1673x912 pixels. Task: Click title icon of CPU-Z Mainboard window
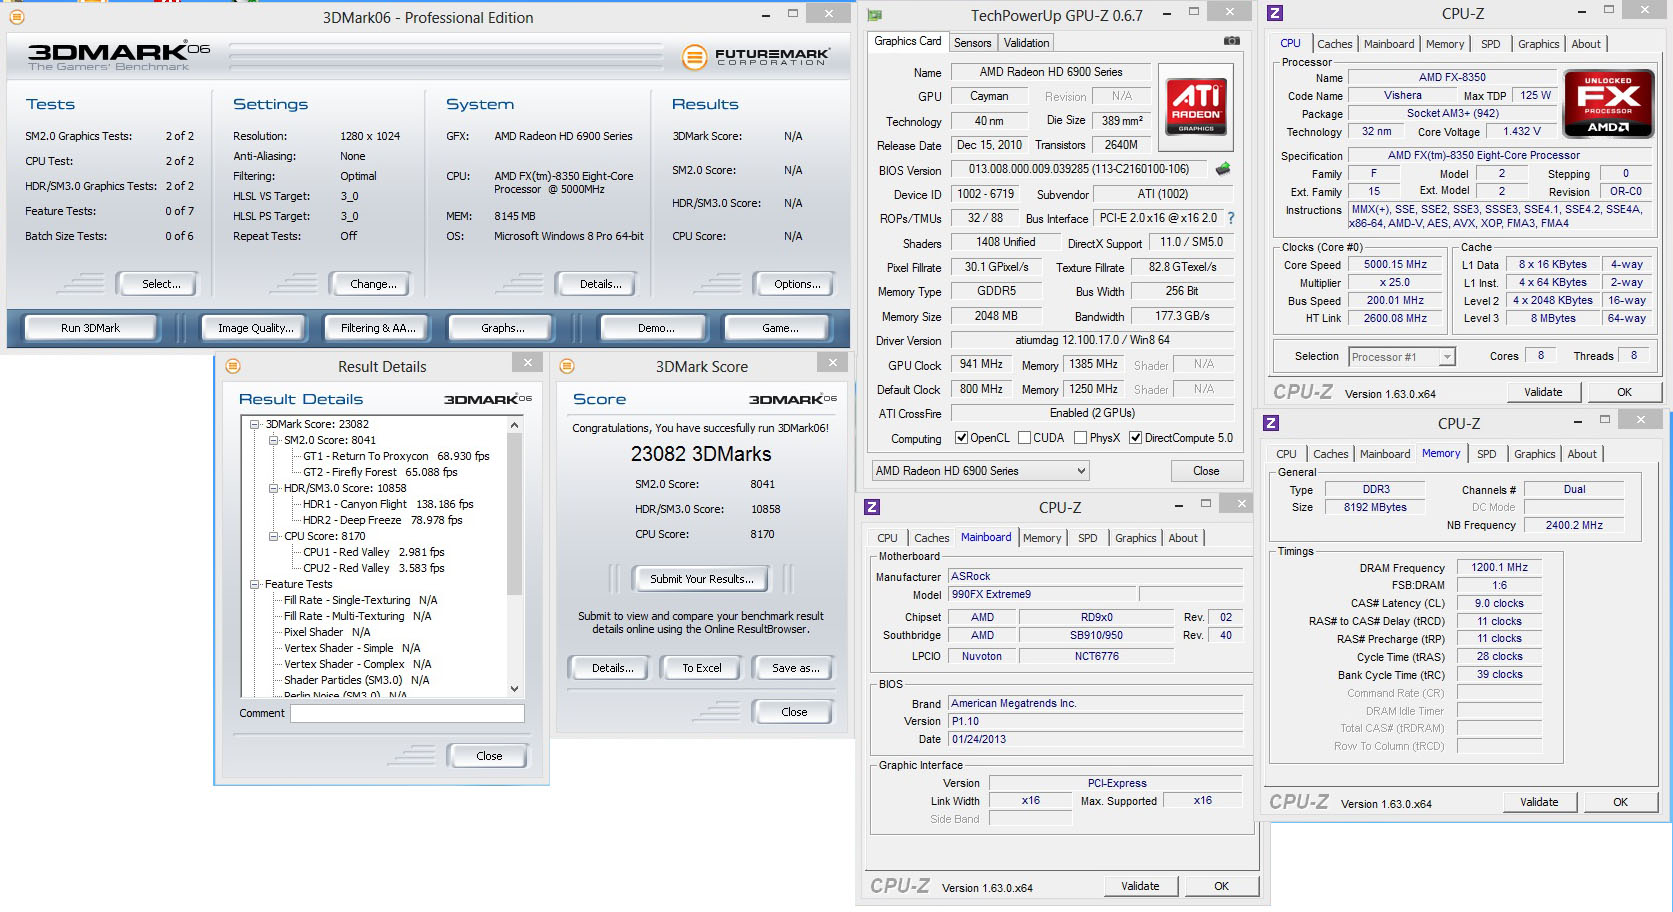pyautogui.click(x=872, y=507)
